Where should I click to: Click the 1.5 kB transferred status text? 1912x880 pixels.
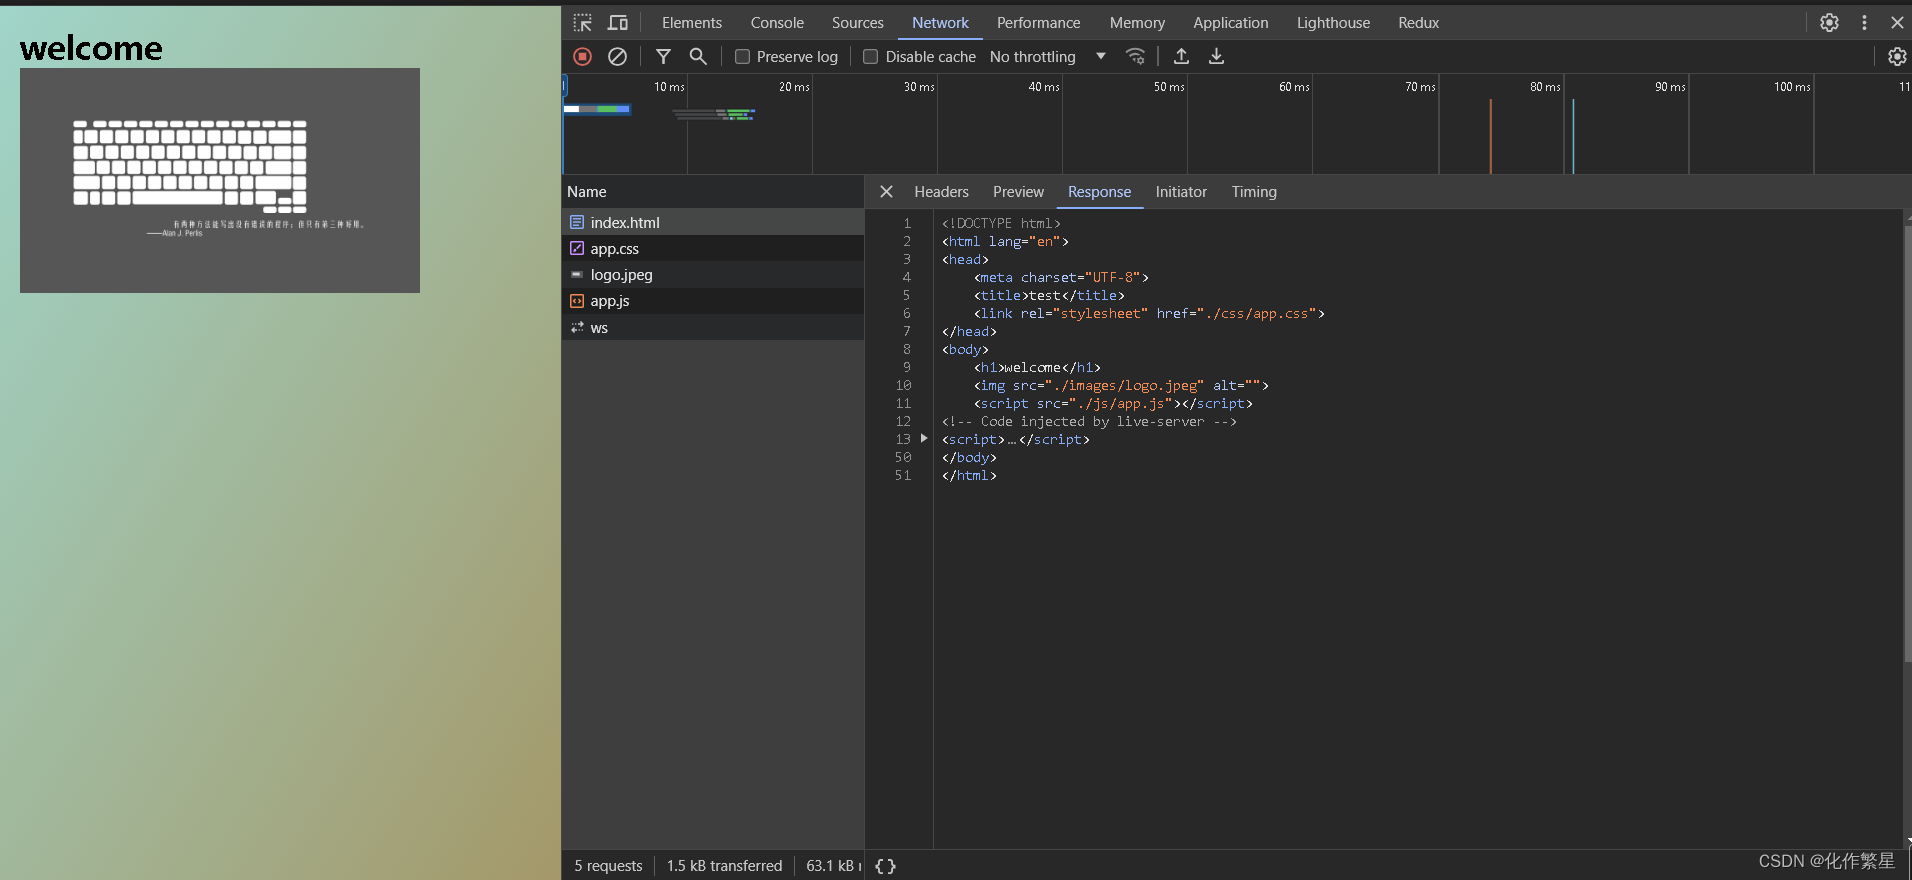click(724, 866)
